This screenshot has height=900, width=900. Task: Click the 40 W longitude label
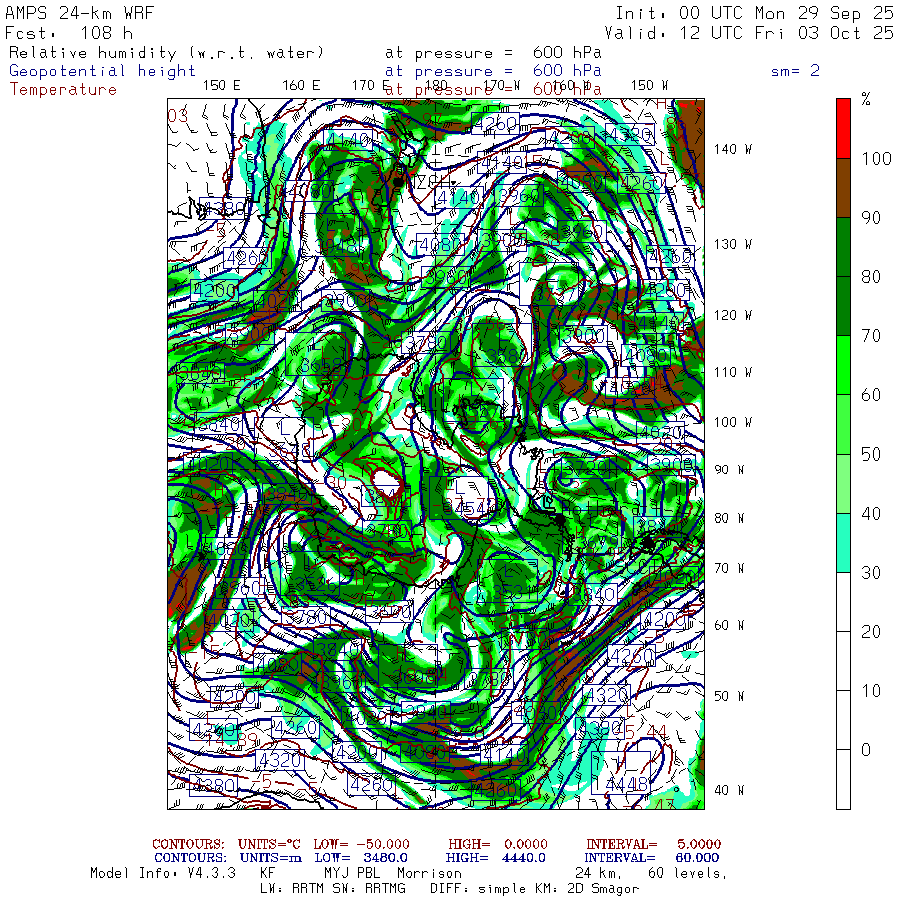tap(733, 790)
